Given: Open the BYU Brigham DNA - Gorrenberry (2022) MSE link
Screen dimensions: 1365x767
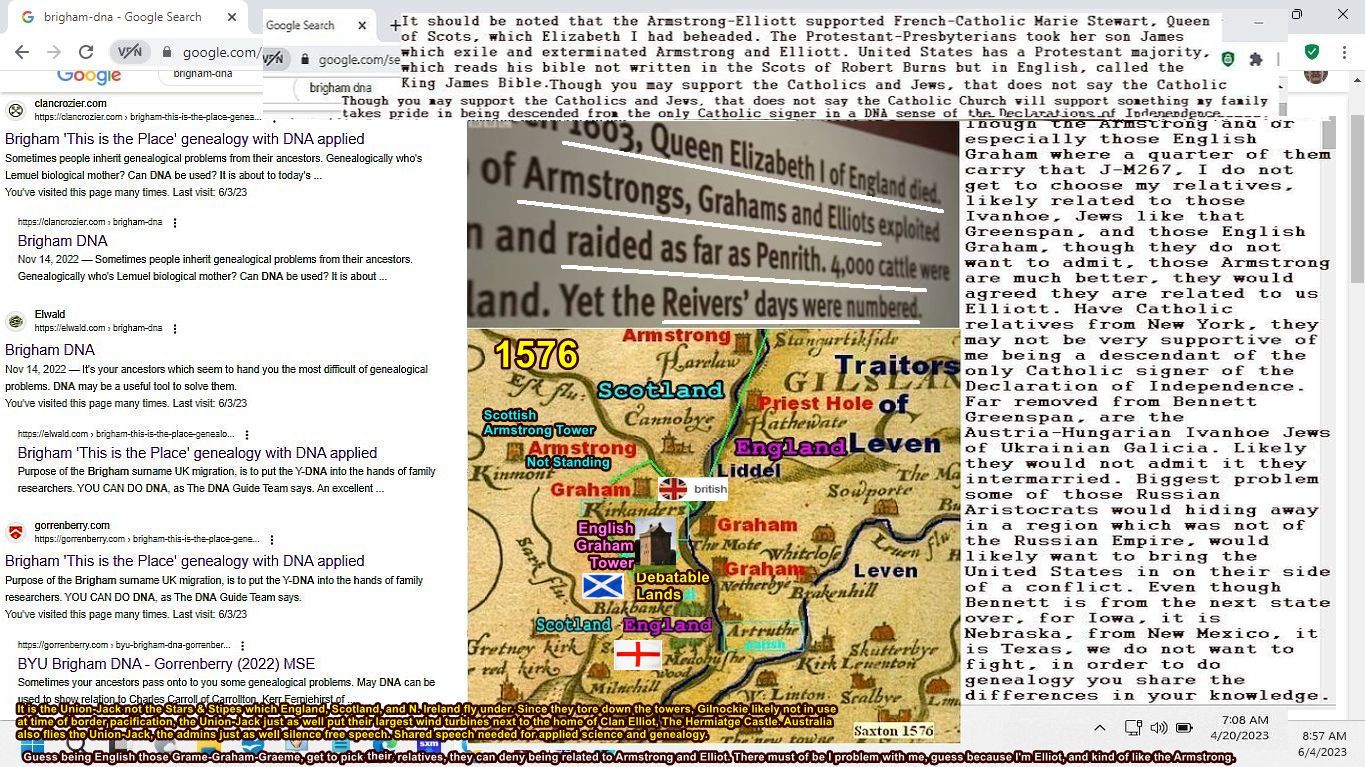Looking at the screenshot, I should coord(166,664).
